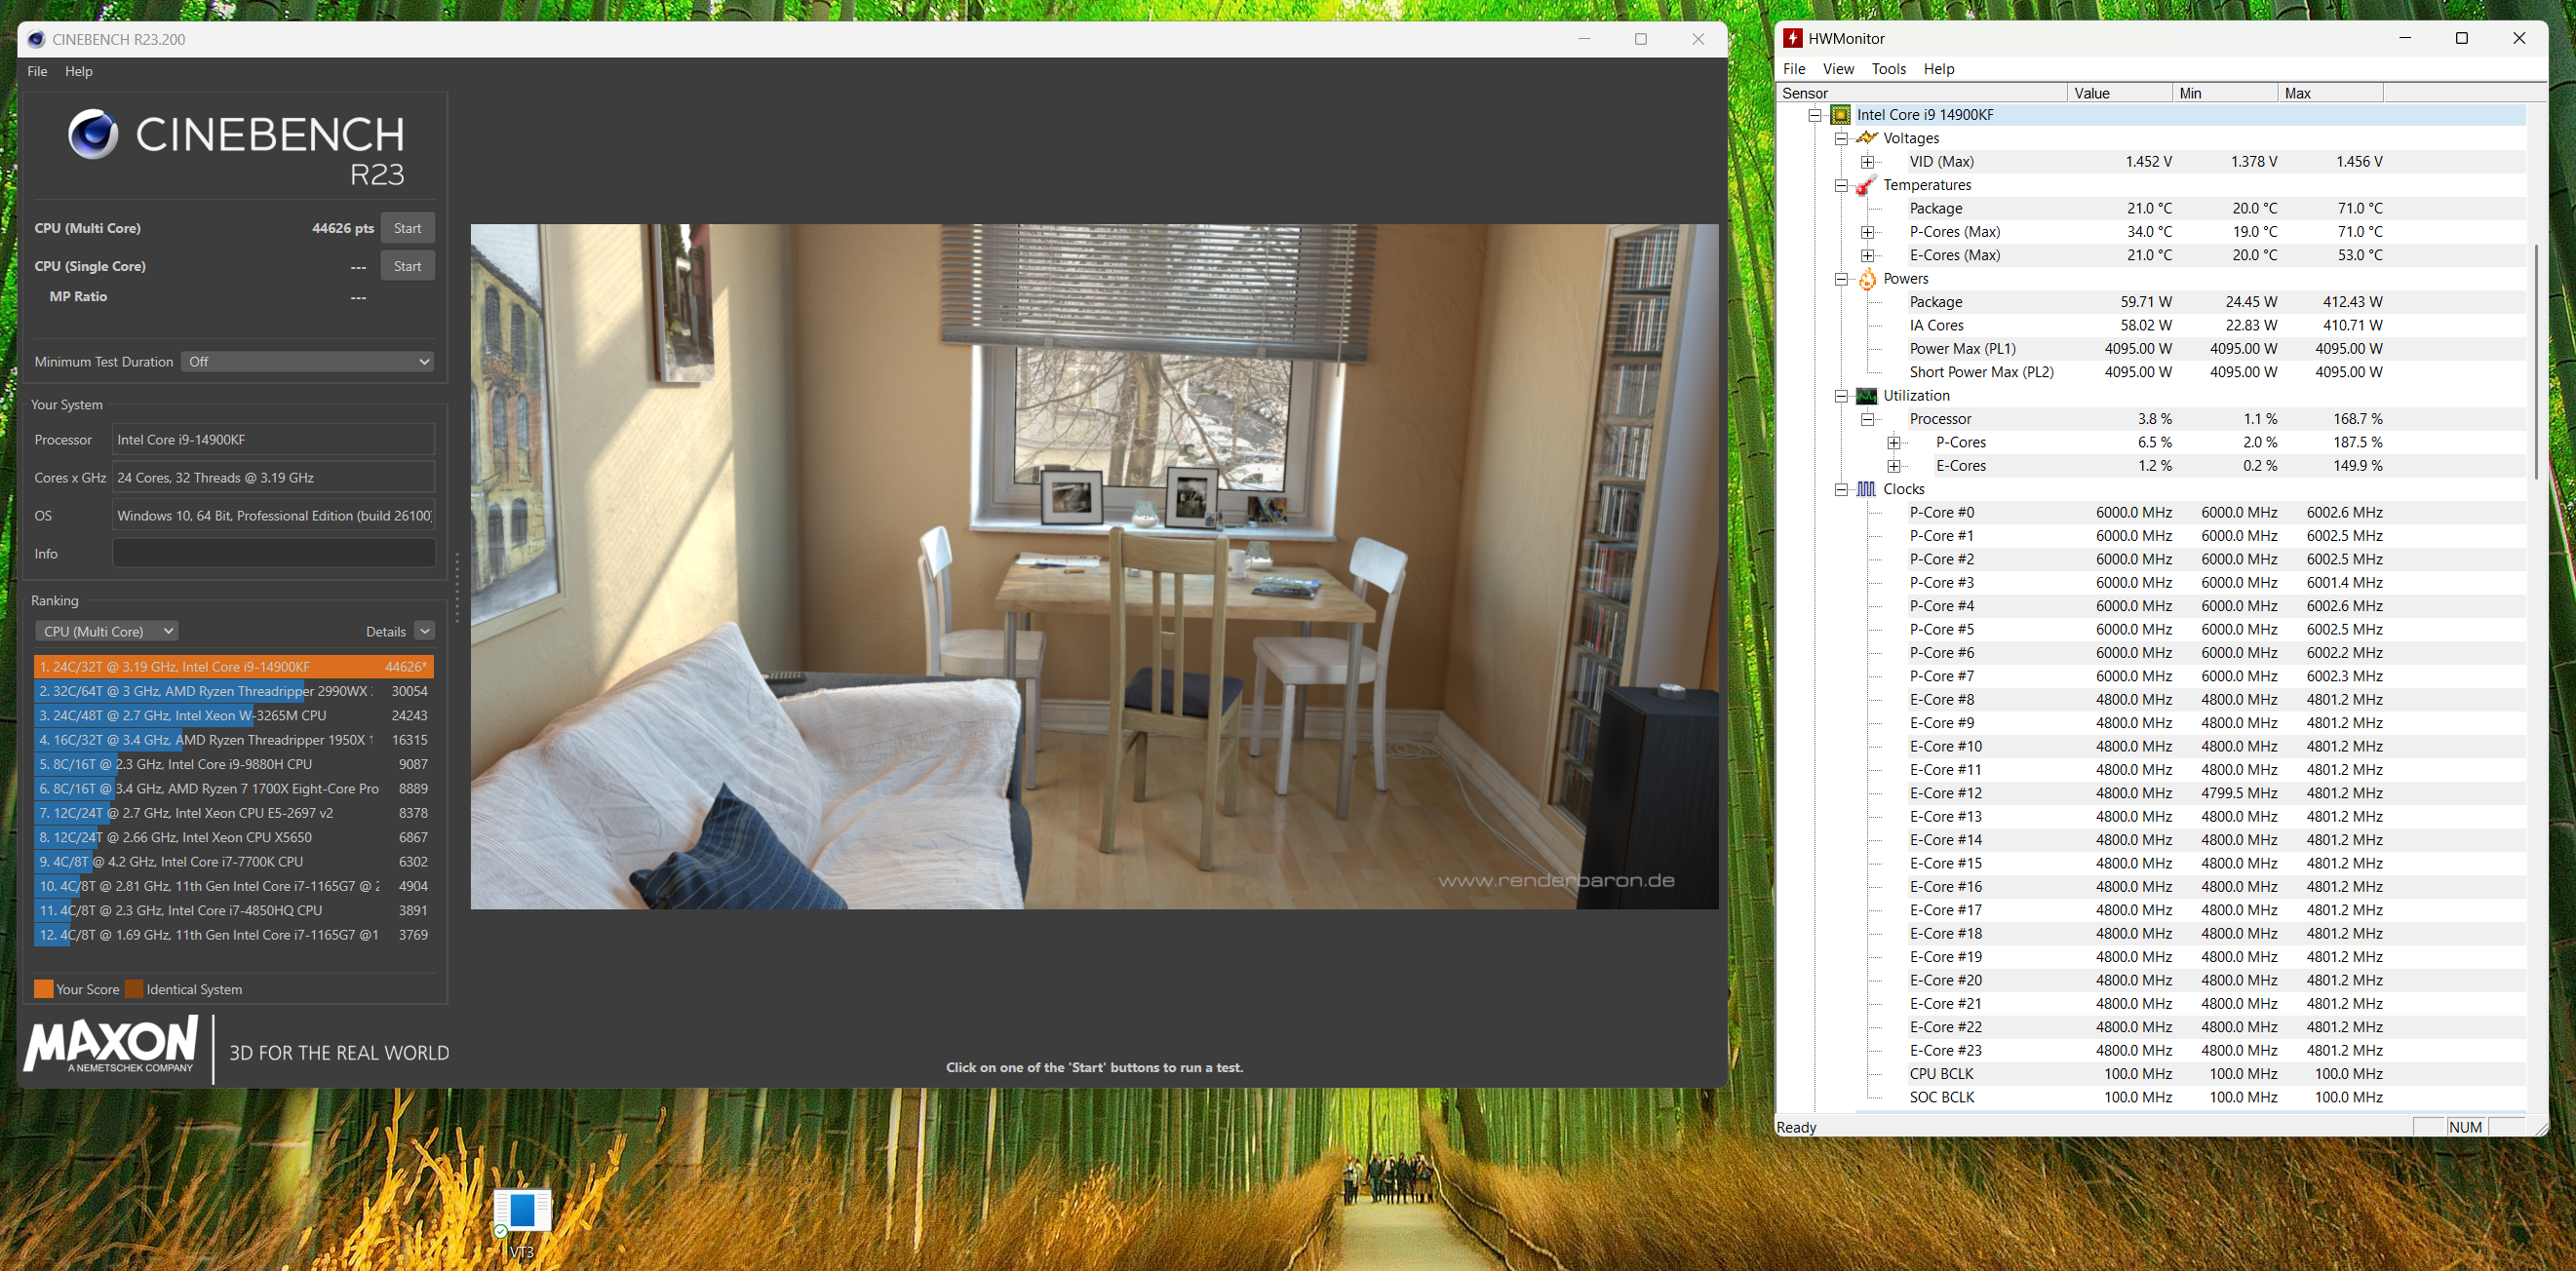The height and width of the screenshot is (1271, 2576).
Task: Click the Cinebench logo in the title bar
Action: pyautogui.click(x=36, y=40)
